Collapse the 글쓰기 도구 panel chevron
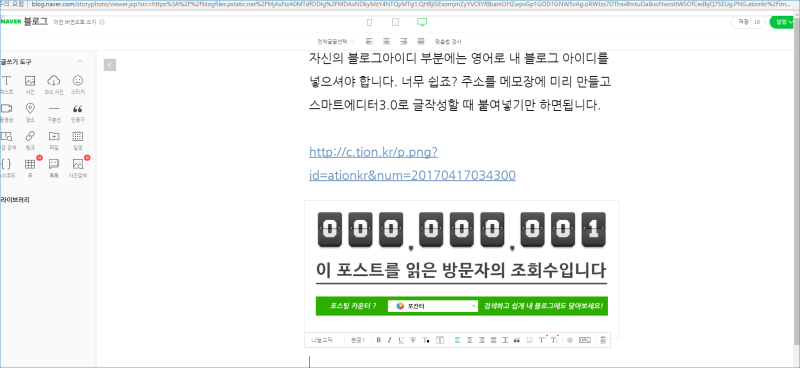 [x=80, y=62]
